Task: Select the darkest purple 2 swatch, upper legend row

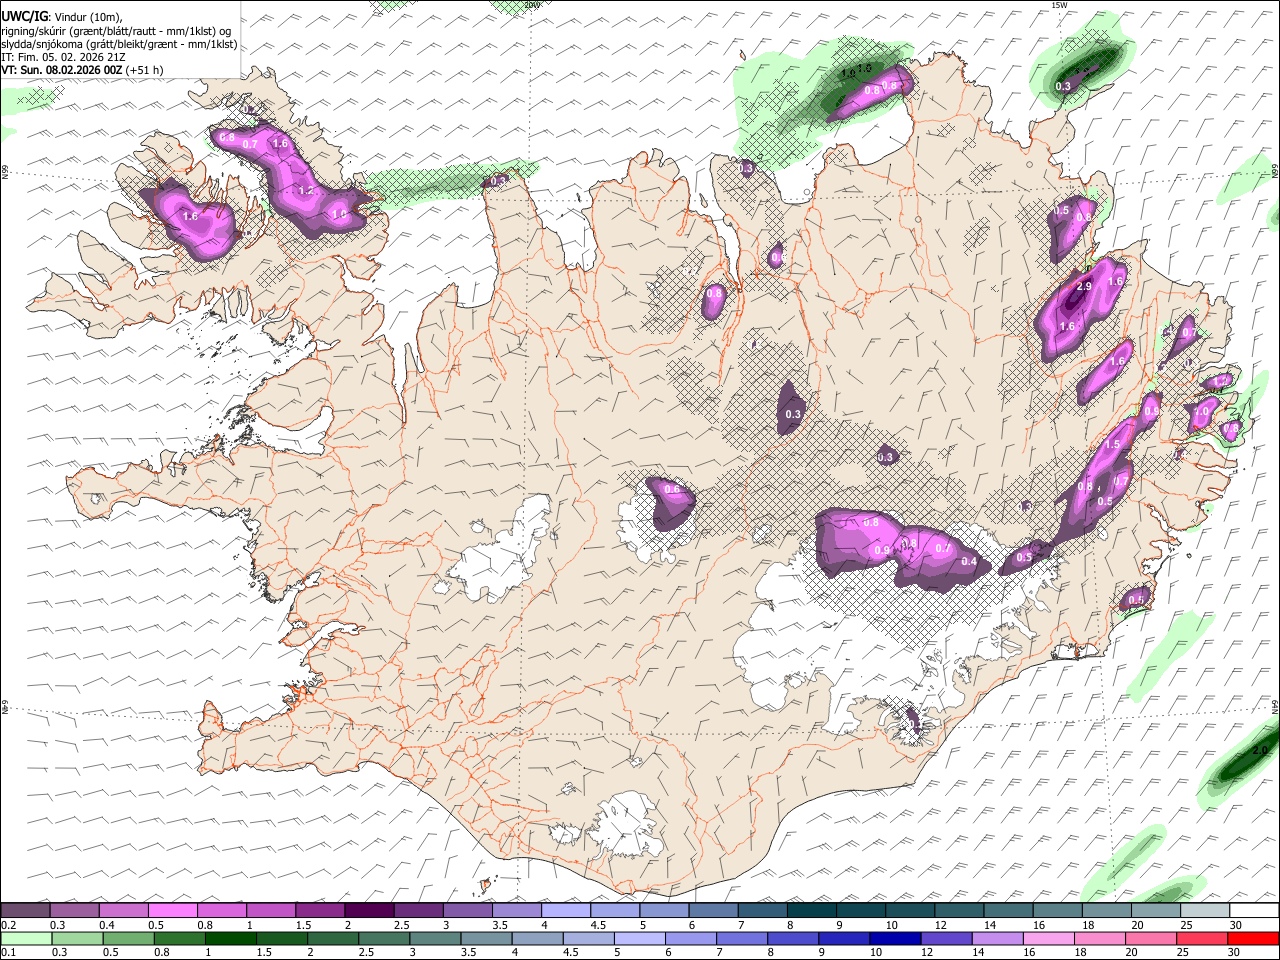Action: (x=369, y=911)
